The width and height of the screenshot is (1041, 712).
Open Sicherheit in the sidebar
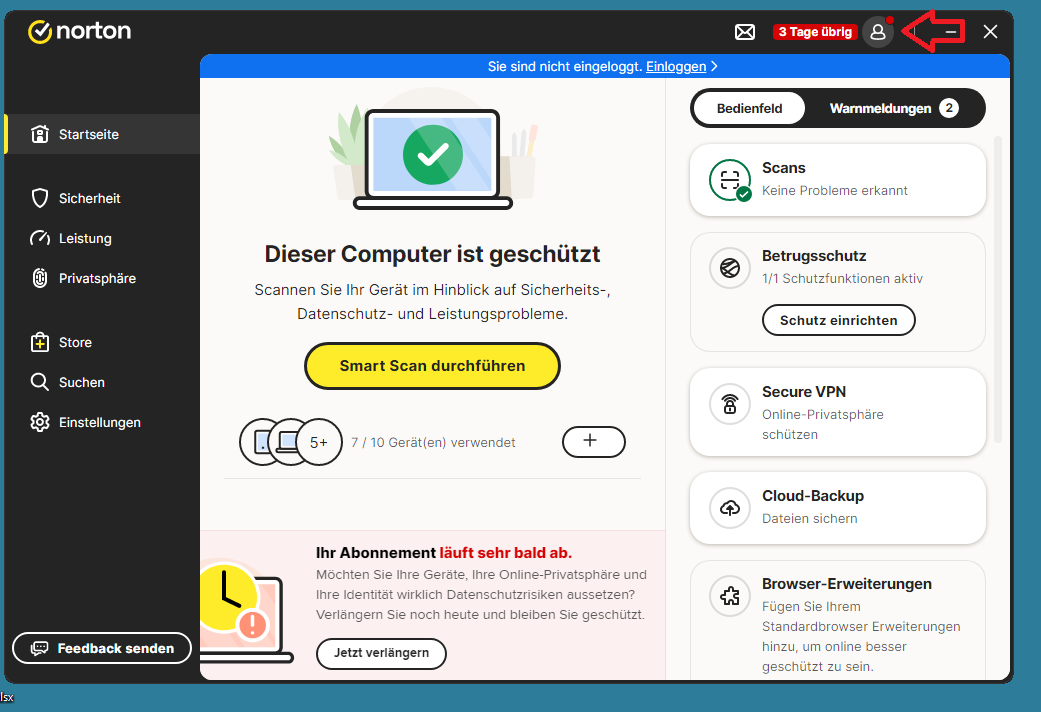[89, 199]
